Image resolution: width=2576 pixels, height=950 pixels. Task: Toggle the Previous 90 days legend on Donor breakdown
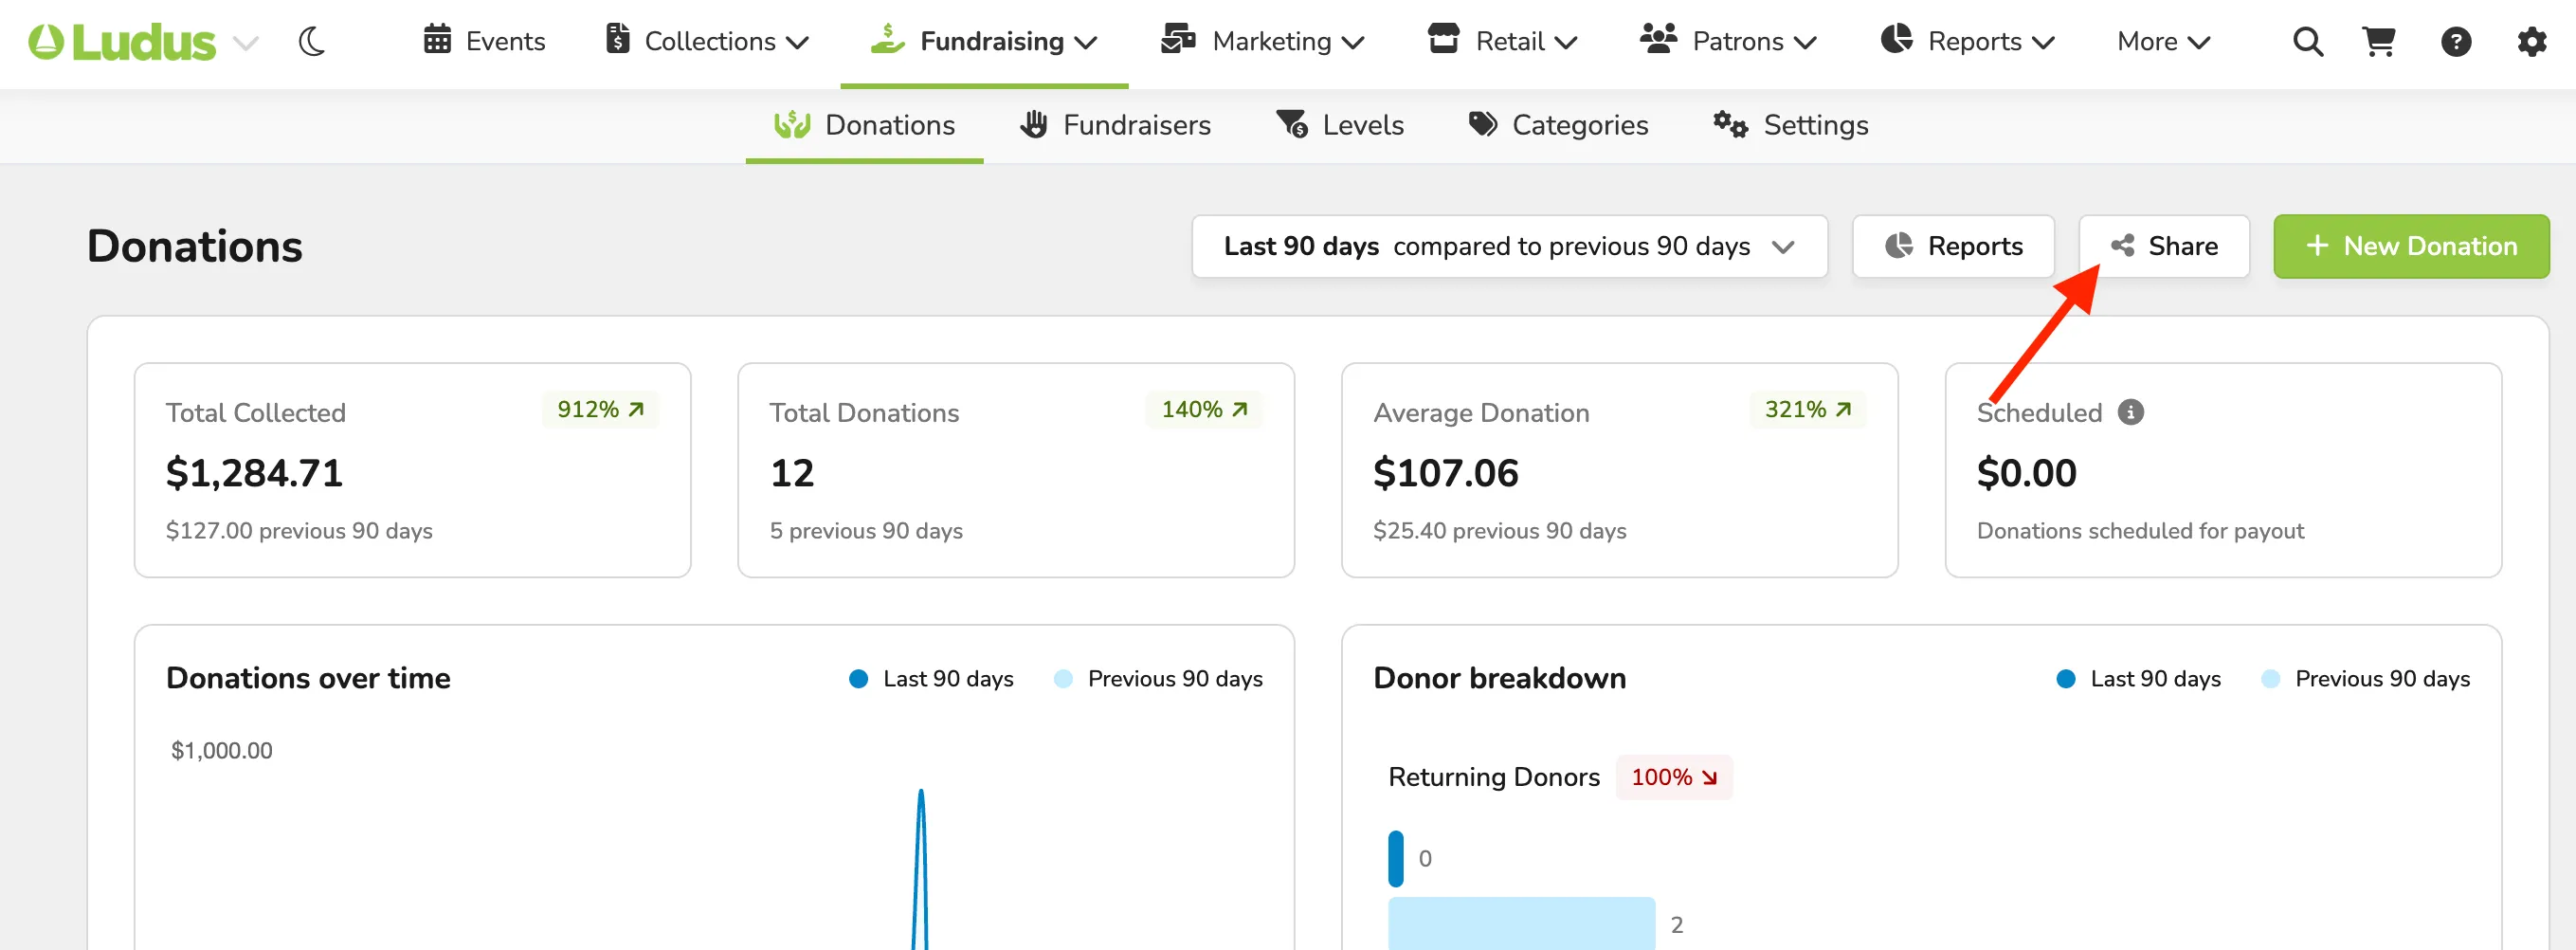(x=2366, y=679)
